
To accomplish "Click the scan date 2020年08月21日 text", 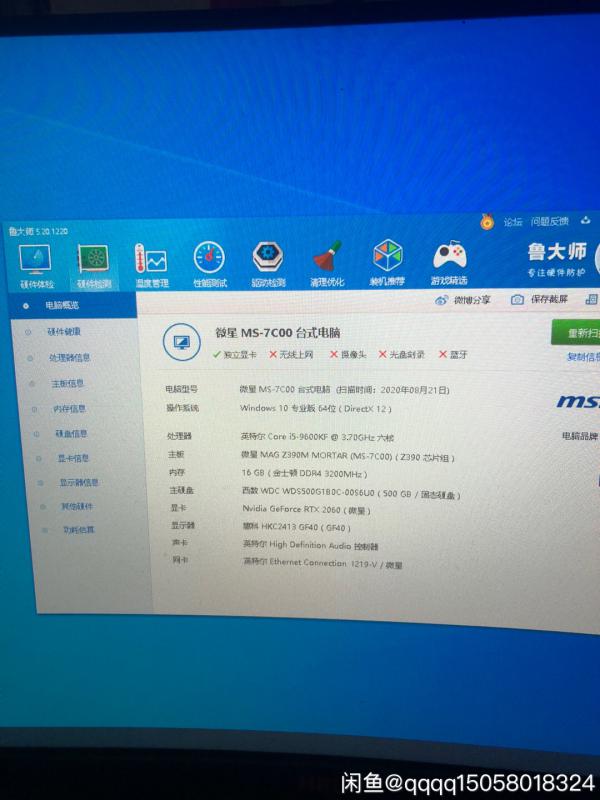I will click(414, 390).
